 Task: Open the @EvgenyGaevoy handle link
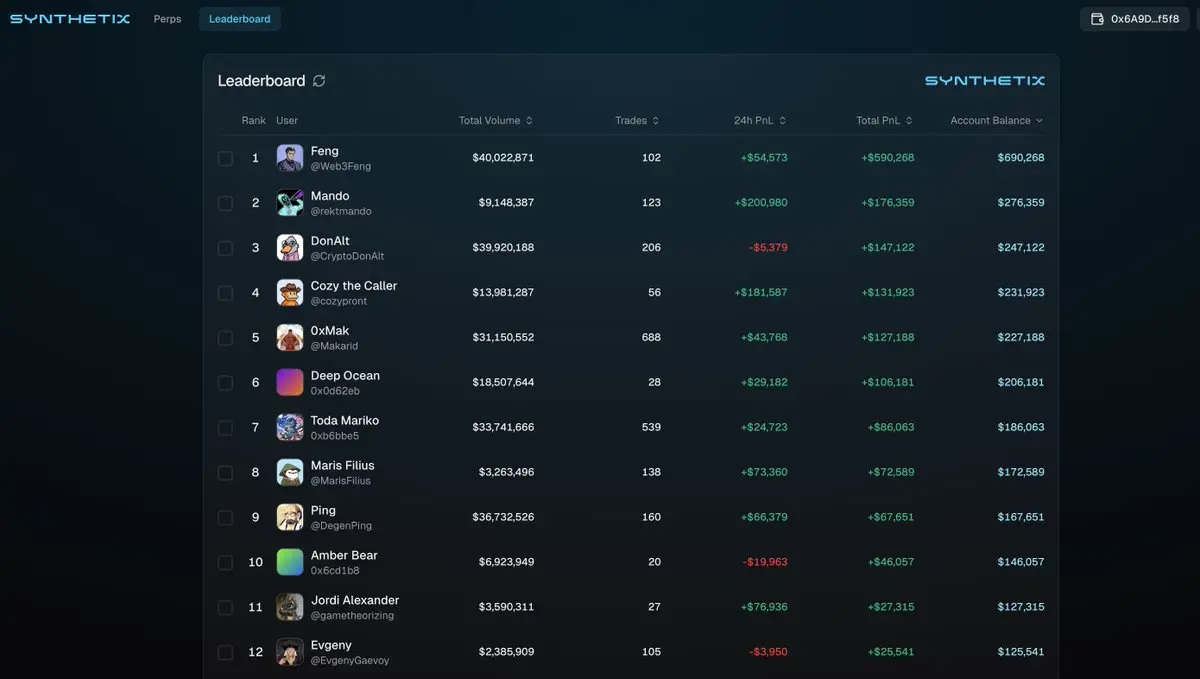click(x=350, y=661)
